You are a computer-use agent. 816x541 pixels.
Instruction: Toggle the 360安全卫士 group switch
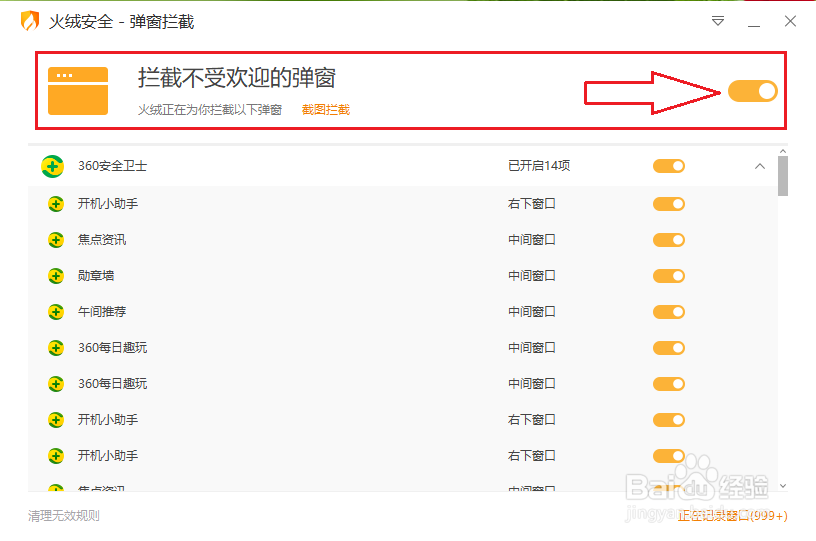669,166
